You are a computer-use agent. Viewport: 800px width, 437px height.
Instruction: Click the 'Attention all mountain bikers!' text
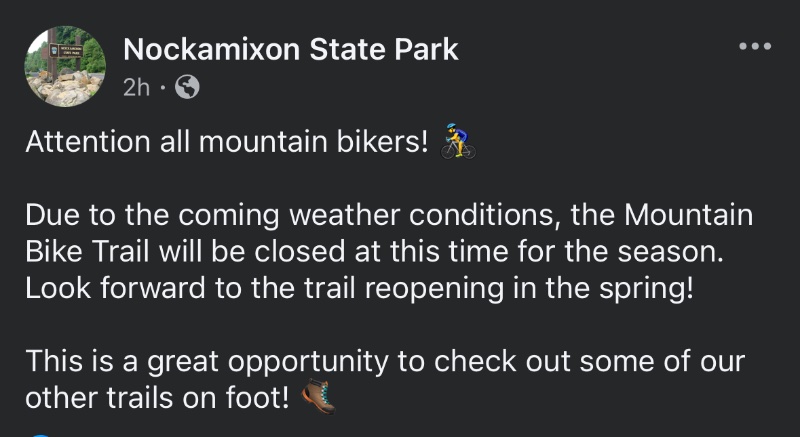click(x=227, y=143)
